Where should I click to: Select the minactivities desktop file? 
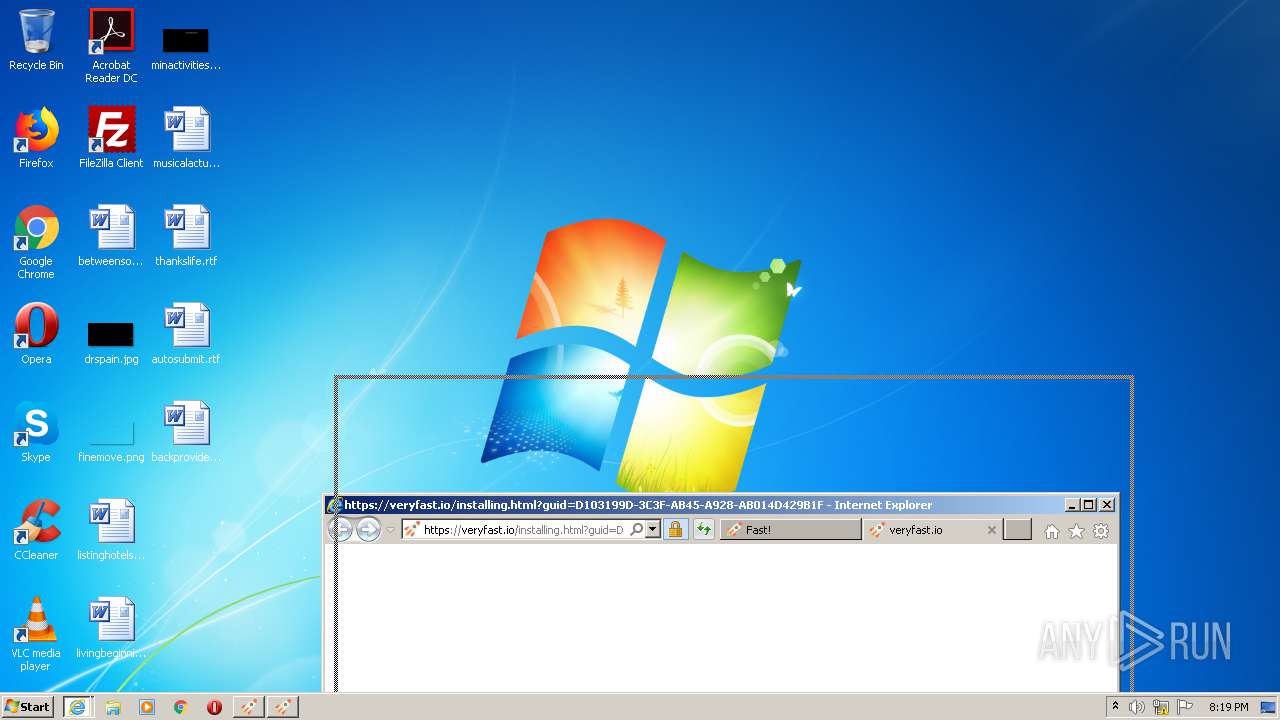tap(186, 46)
